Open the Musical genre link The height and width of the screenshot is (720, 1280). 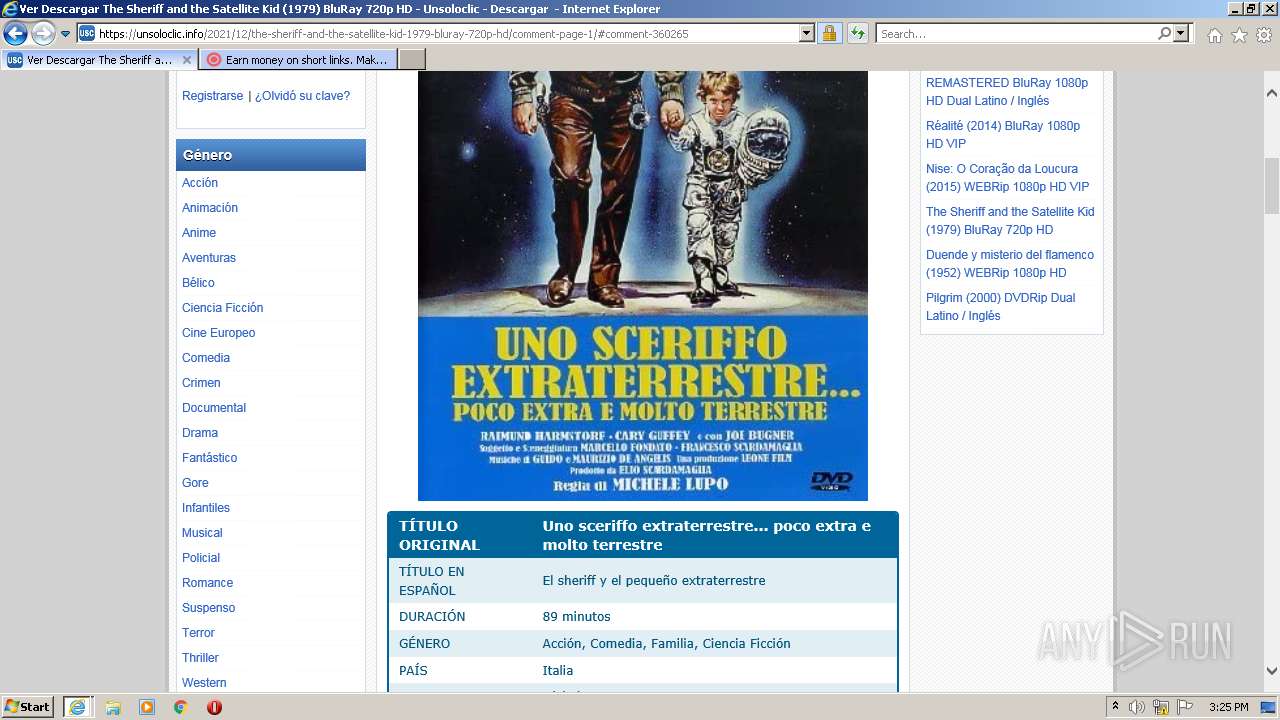[202, 533]
